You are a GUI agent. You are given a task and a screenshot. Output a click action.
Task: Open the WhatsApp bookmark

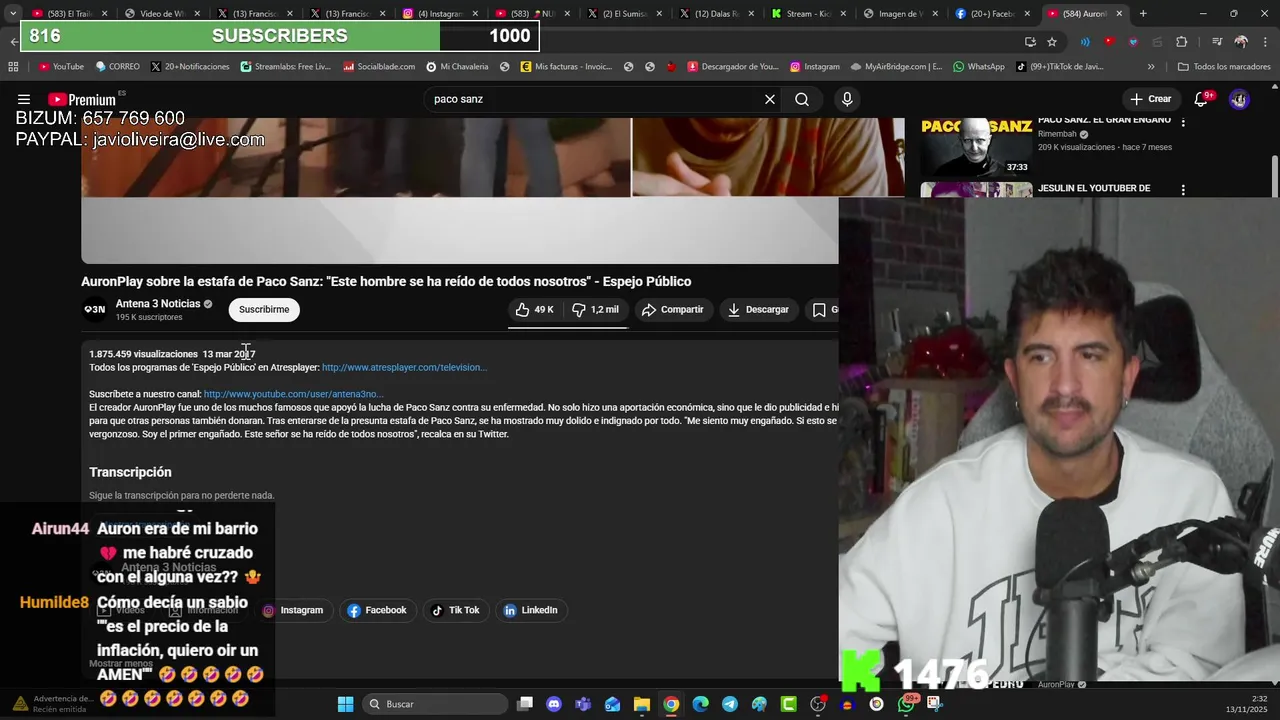tap(979, 67)
